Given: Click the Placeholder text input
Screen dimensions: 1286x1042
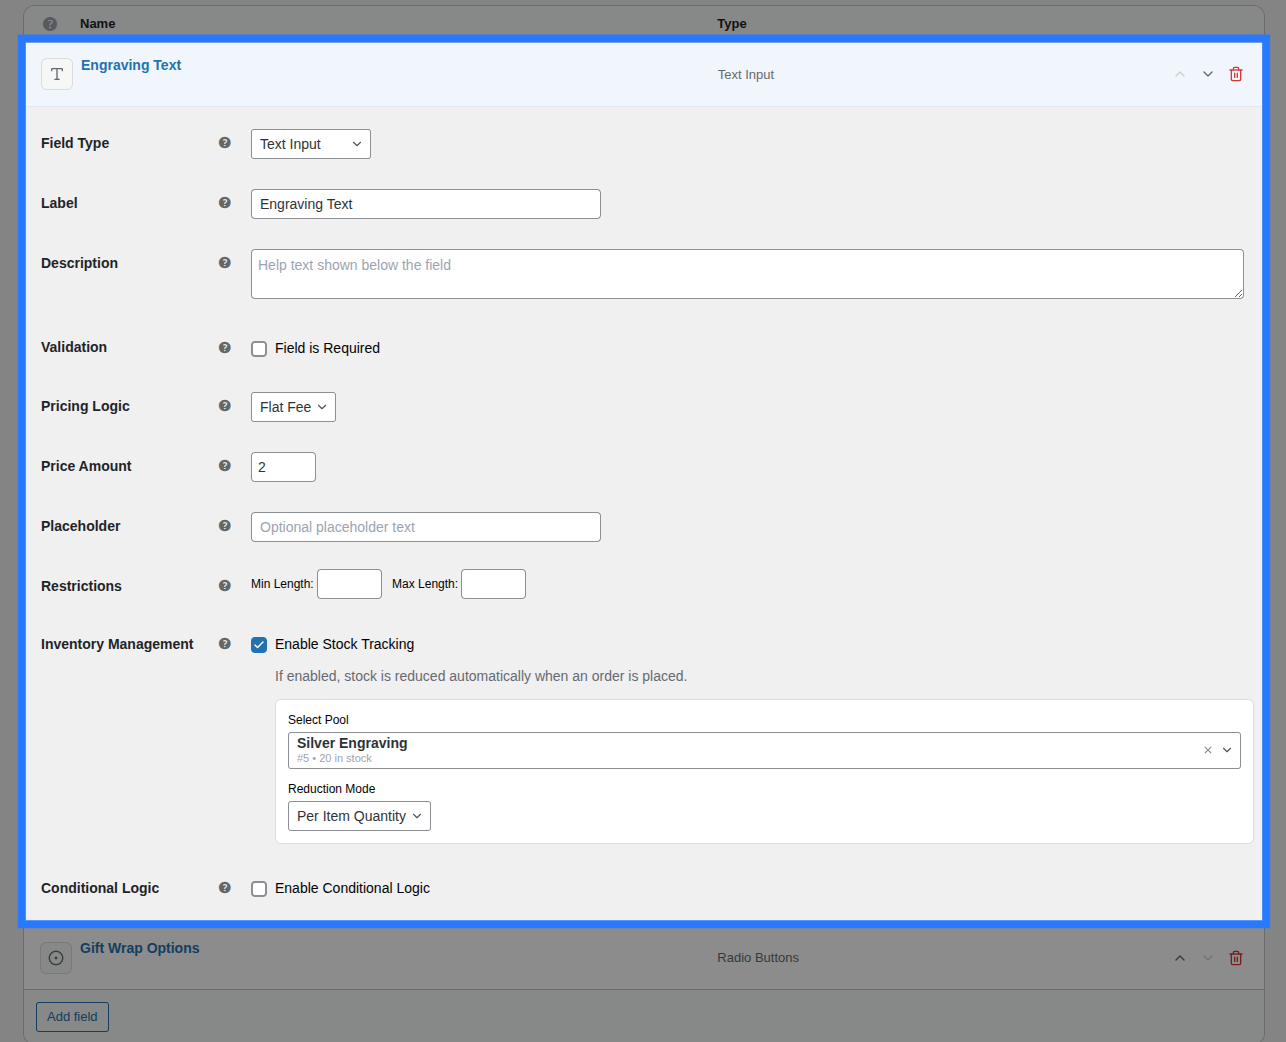Looking at the screenshot, I should click(426, 527).
